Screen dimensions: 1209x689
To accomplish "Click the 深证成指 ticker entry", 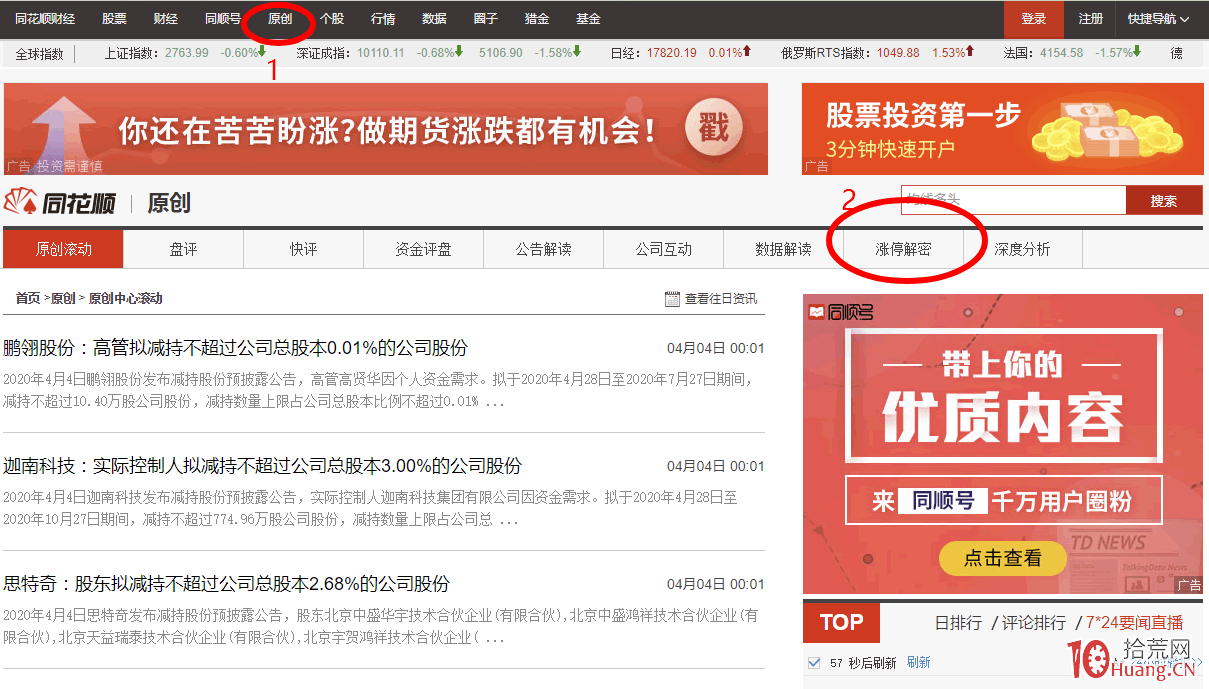I will 380,53.
